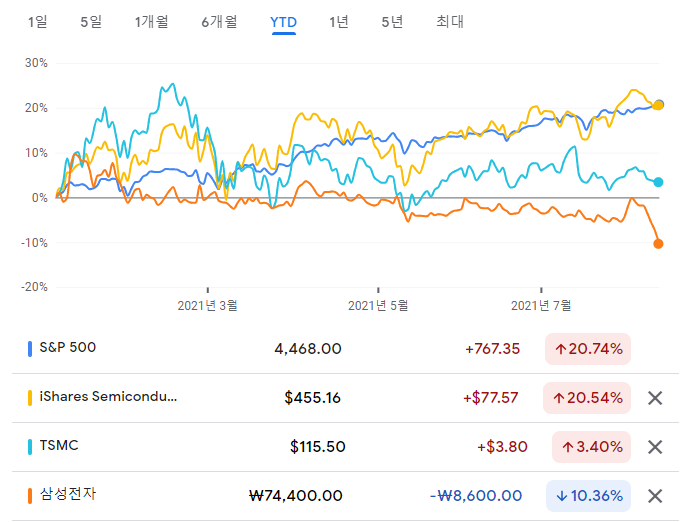The width and height of the screenshot is (690, 522).
Task: Click the 2021년 5월 axis label
Action: 378,305
